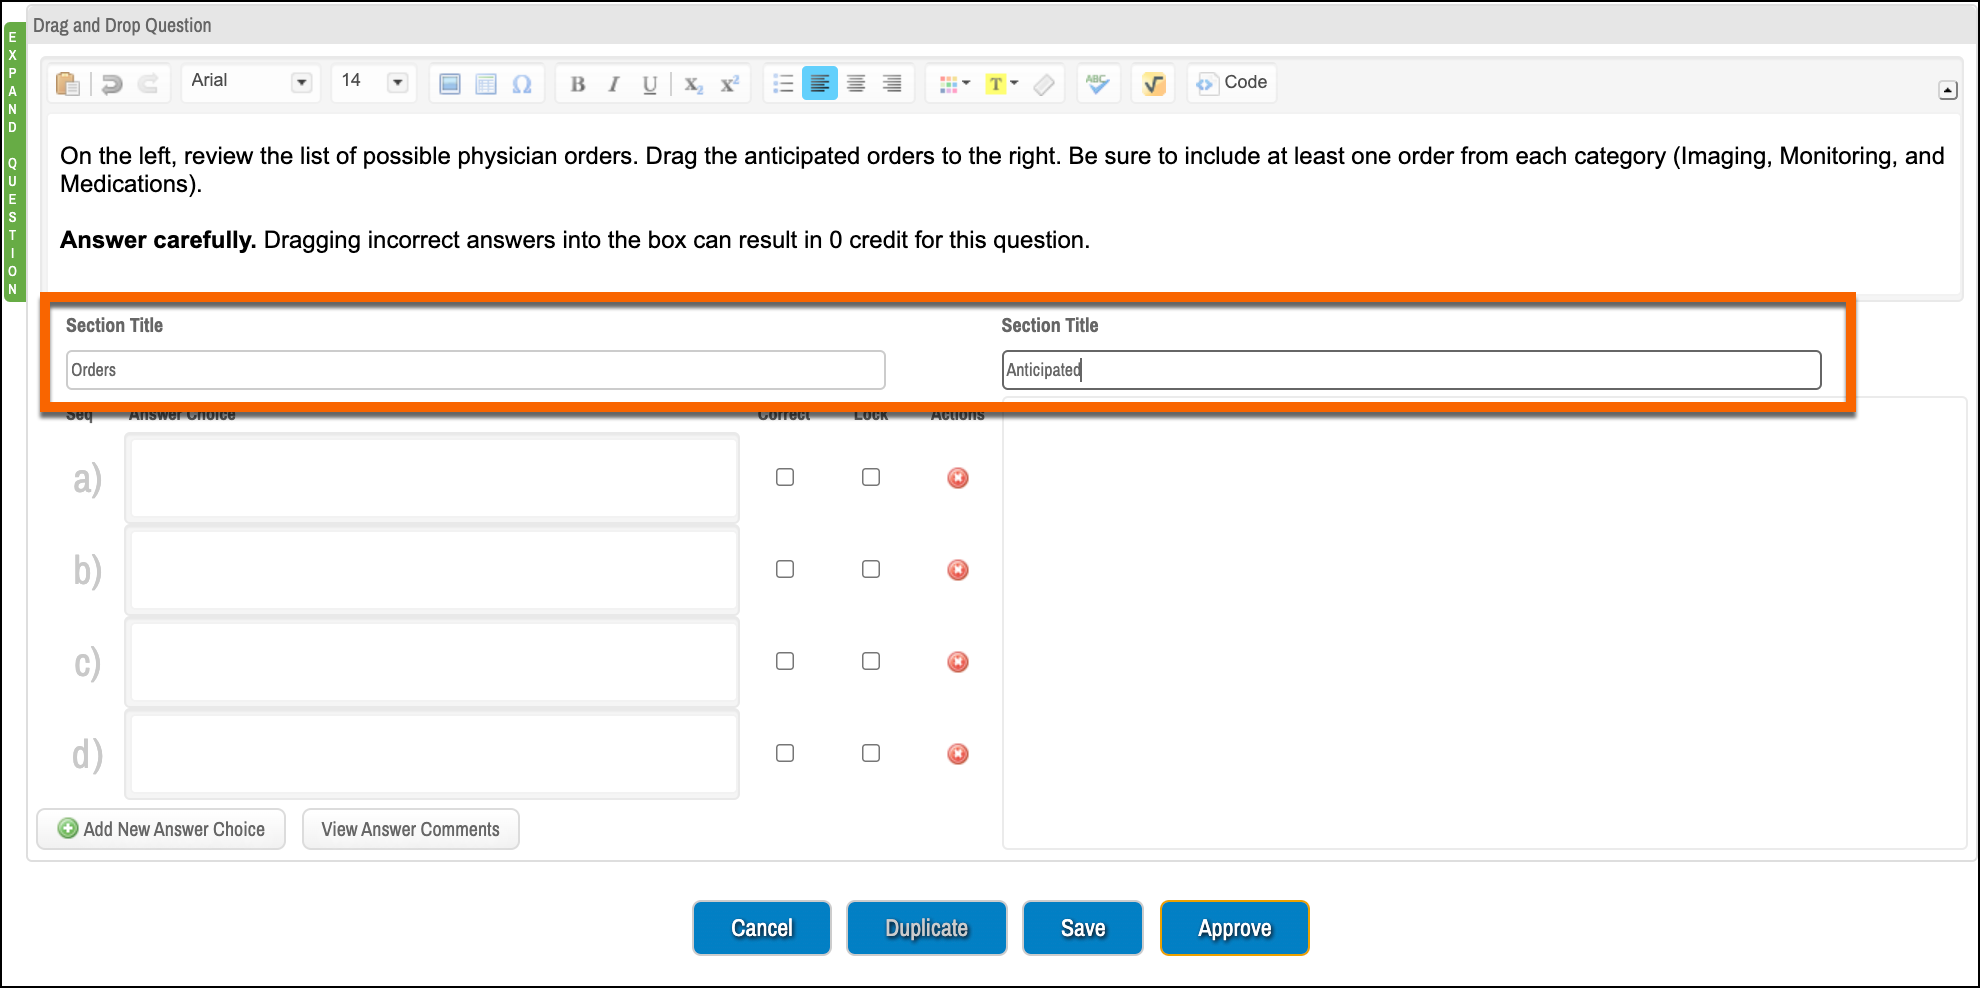The image size is (1980, 988).
Task: Open the Code view
Action: 1231,83
